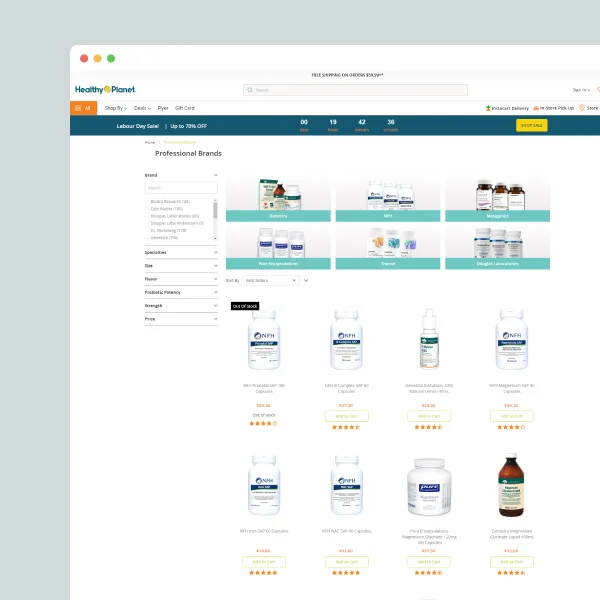Add NFH NAC SAP to cart
The image size is (600, 600).
click(347, 562)
